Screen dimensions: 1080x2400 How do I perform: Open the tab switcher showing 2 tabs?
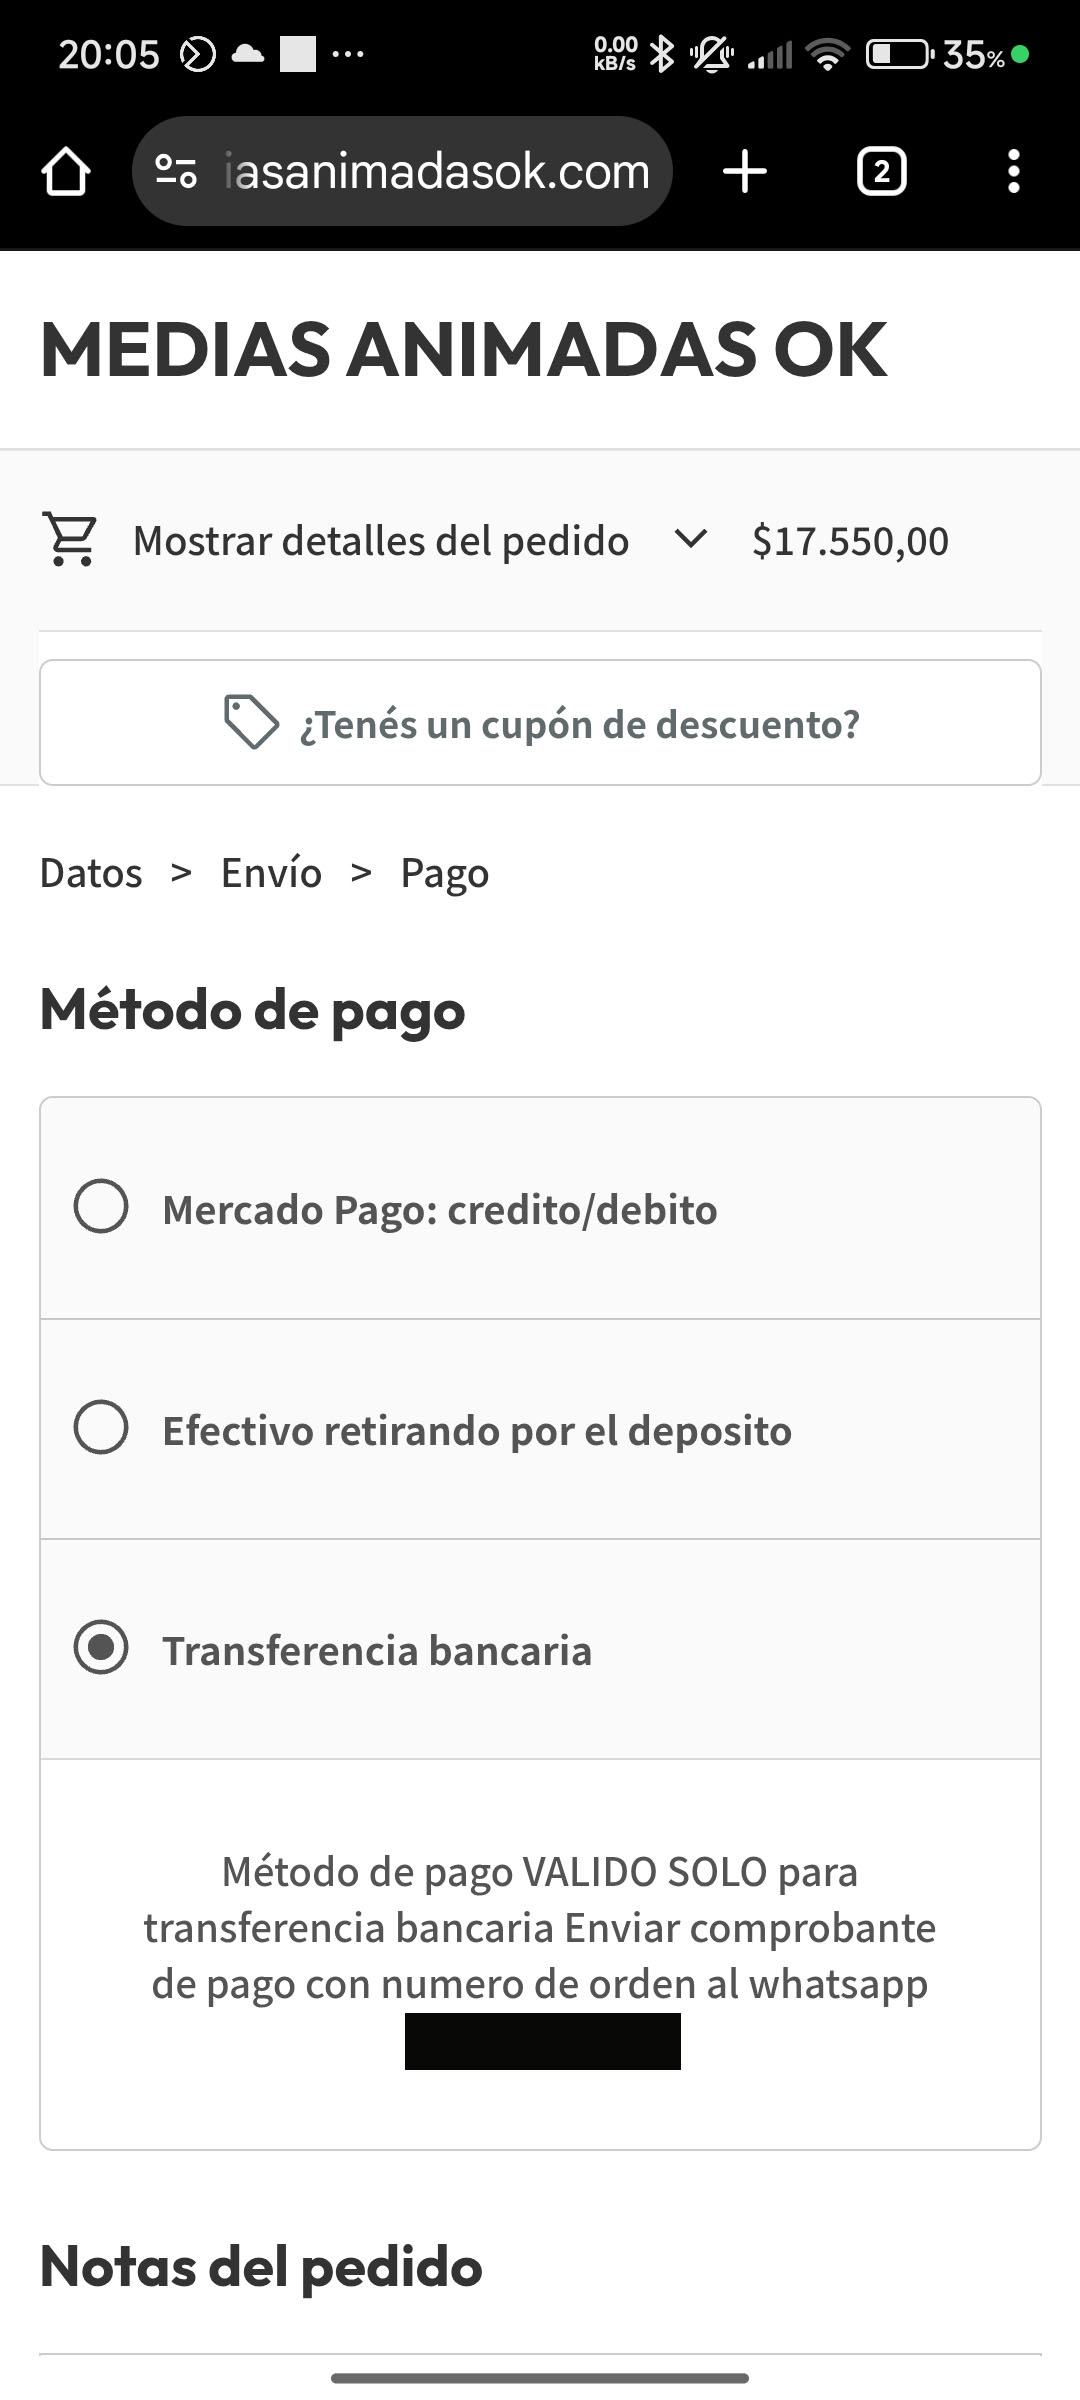coord(881,172)
